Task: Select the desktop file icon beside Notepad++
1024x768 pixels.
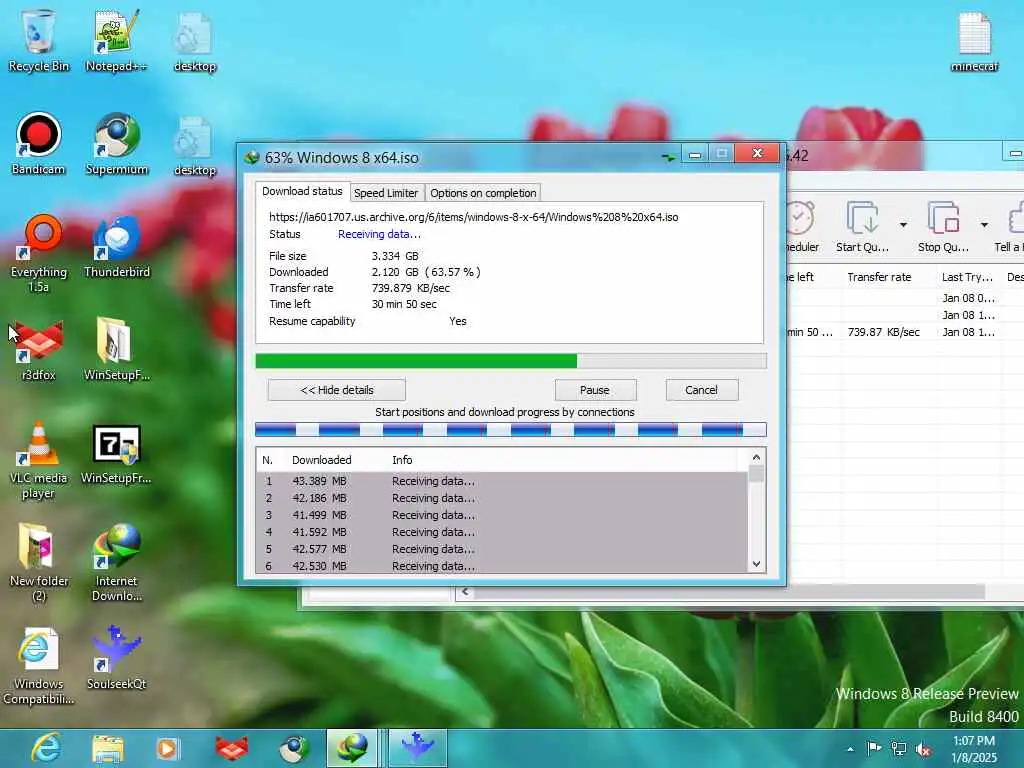Action: (195, 40)
